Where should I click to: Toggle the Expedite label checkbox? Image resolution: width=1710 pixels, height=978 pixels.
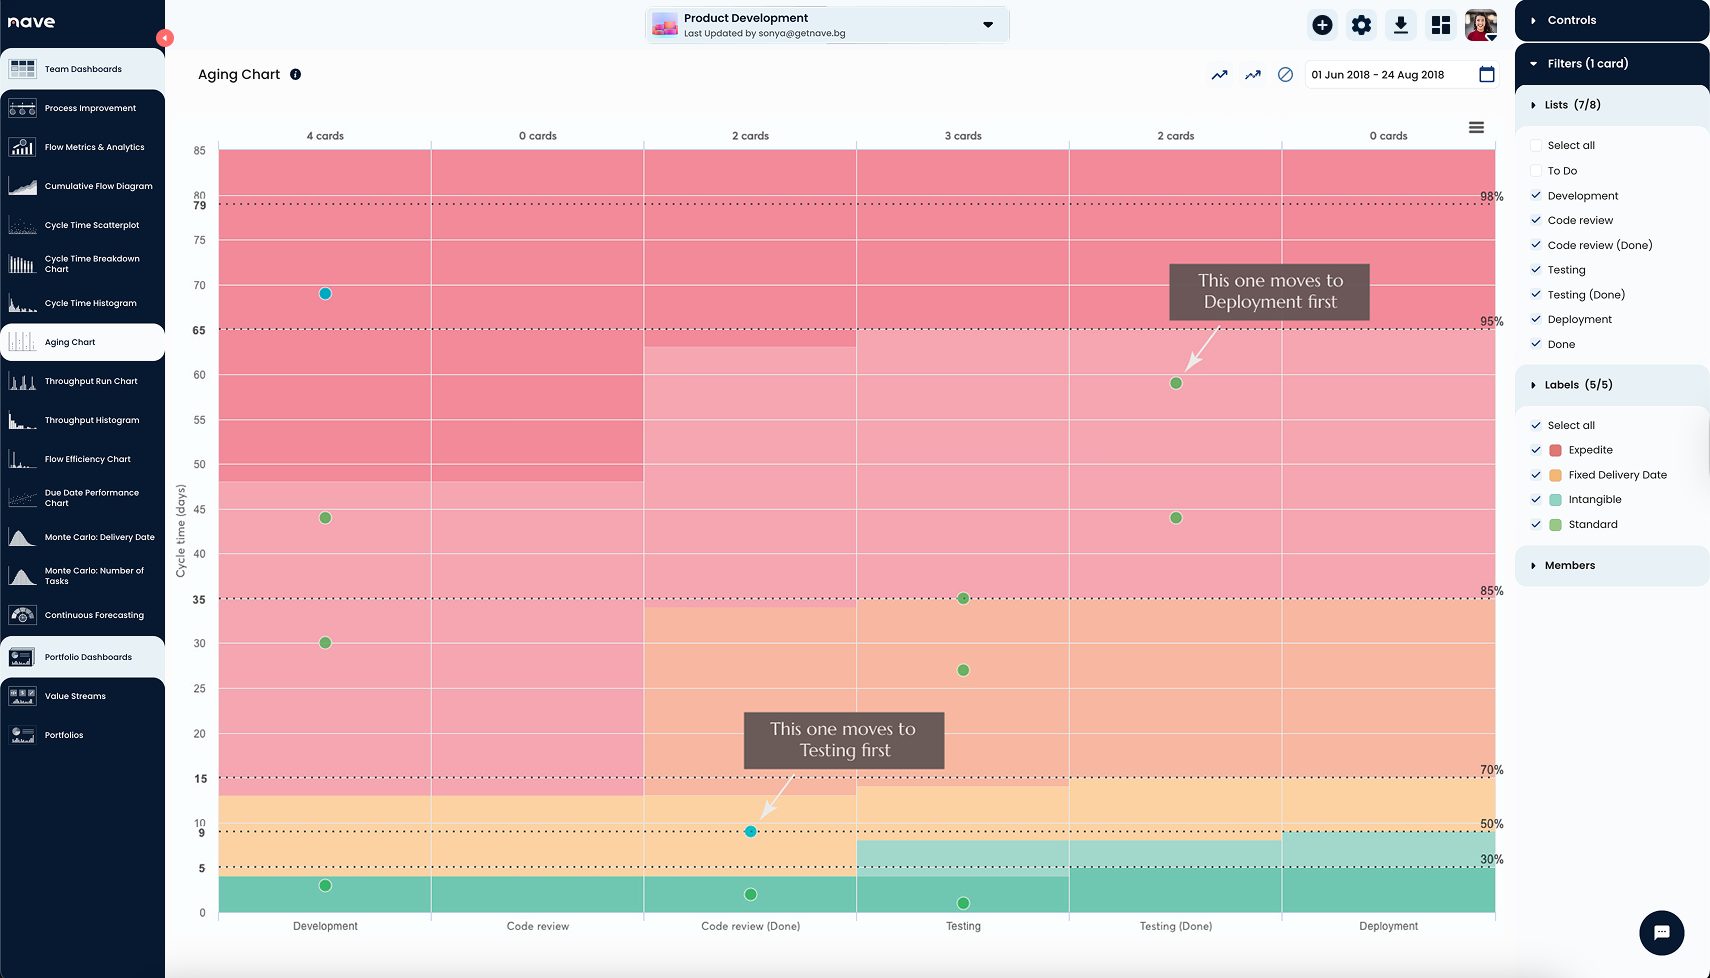pyautogui.click(x=1536, y=450)
